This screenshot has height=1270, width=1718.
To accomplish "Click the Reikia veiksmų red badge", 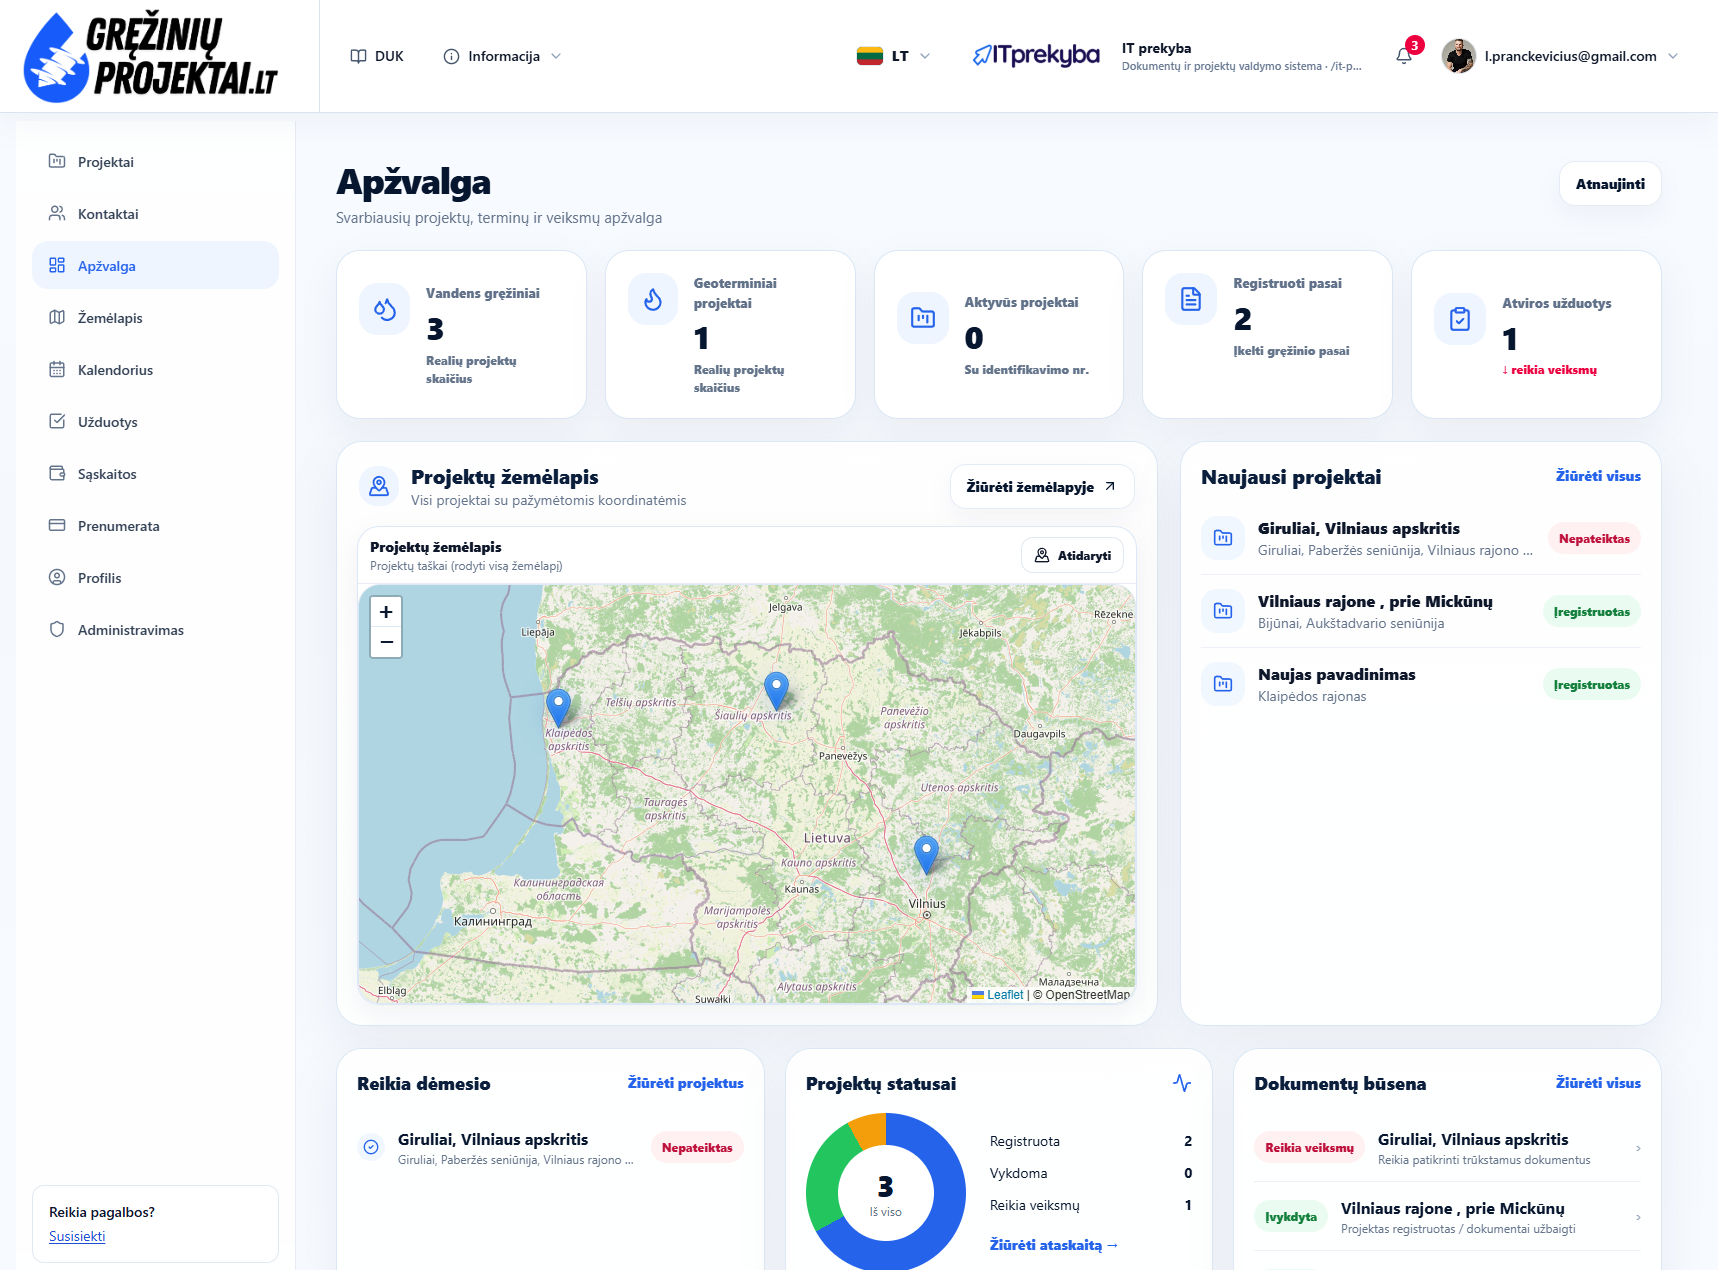I will pos(1309,1148).
